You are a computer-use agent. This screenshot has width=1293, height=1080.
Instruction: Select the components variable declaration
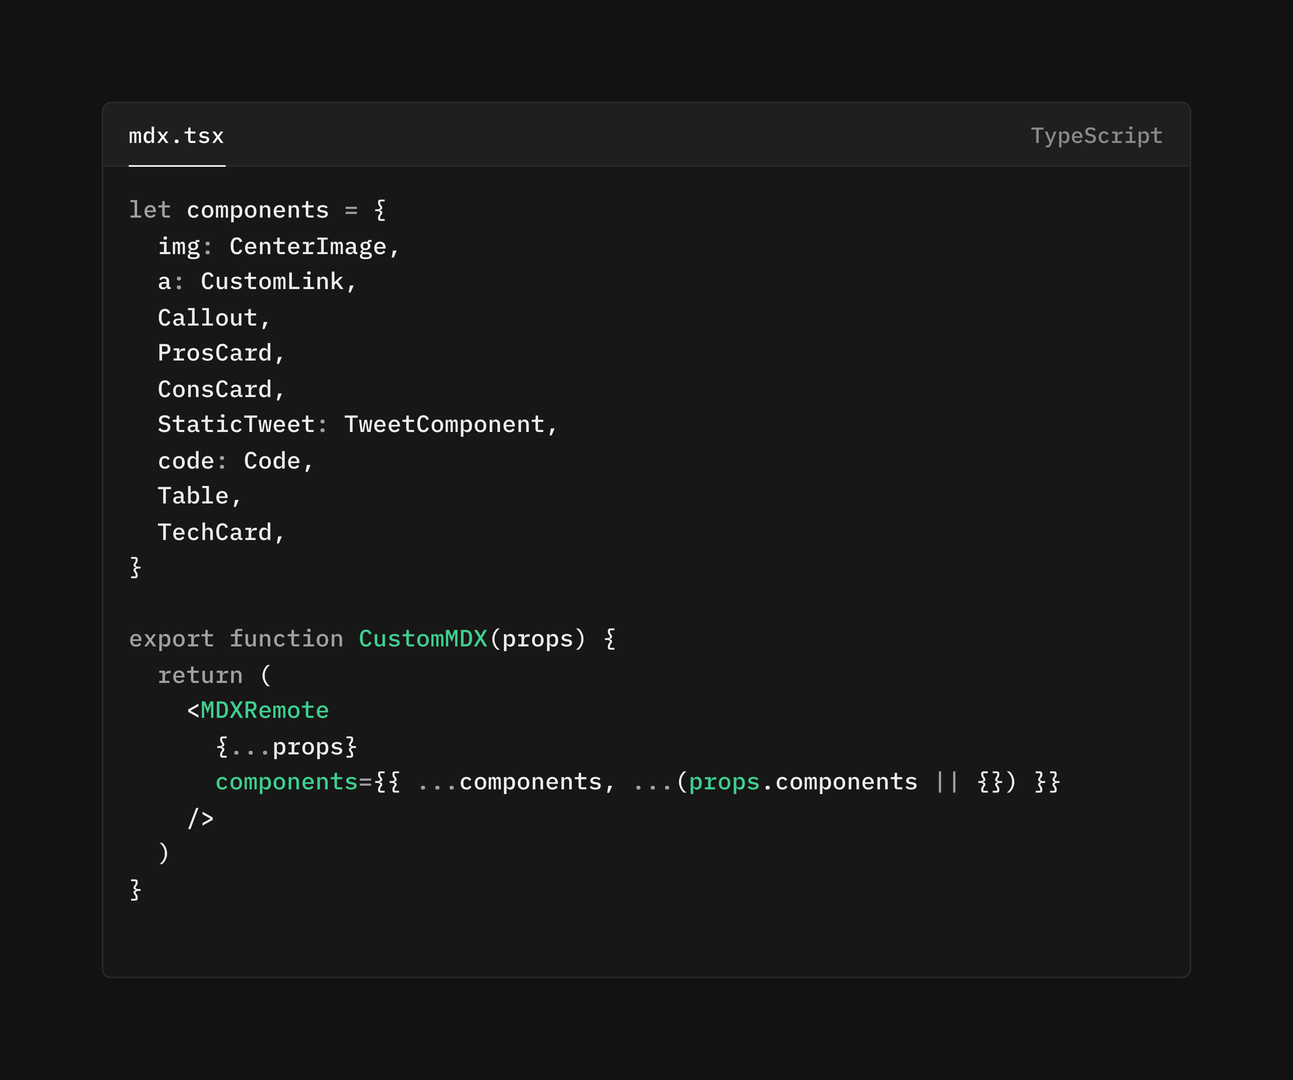tap(257, 209)
